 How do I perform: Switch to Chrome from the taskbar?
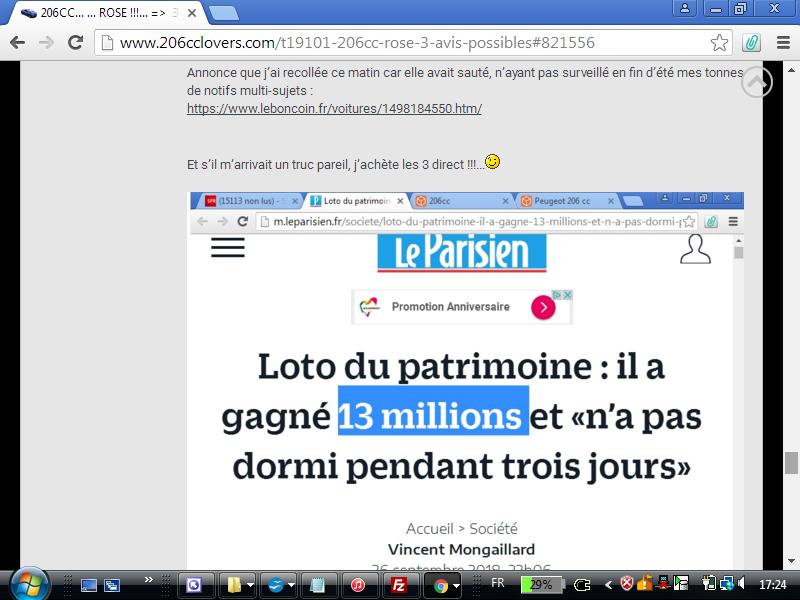440,585
